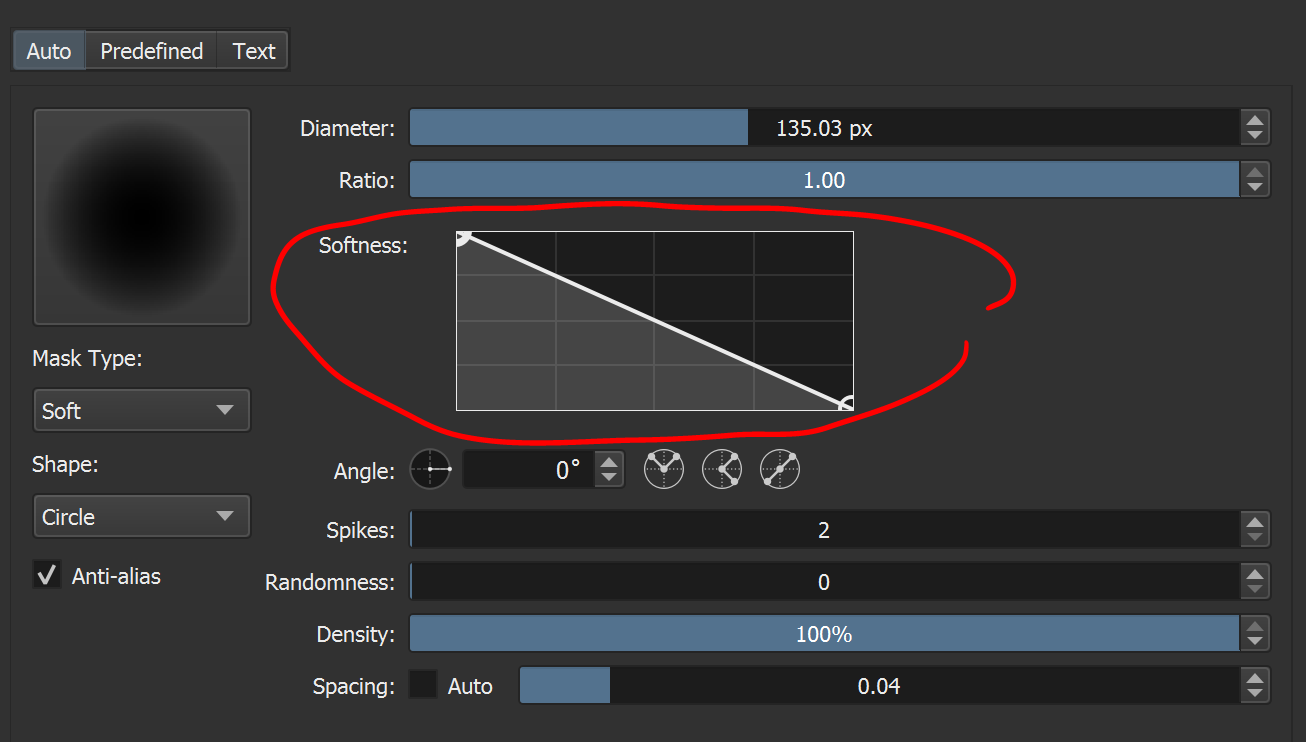Click the Diameter label text
1306x742 pixels.
(348, 128)
